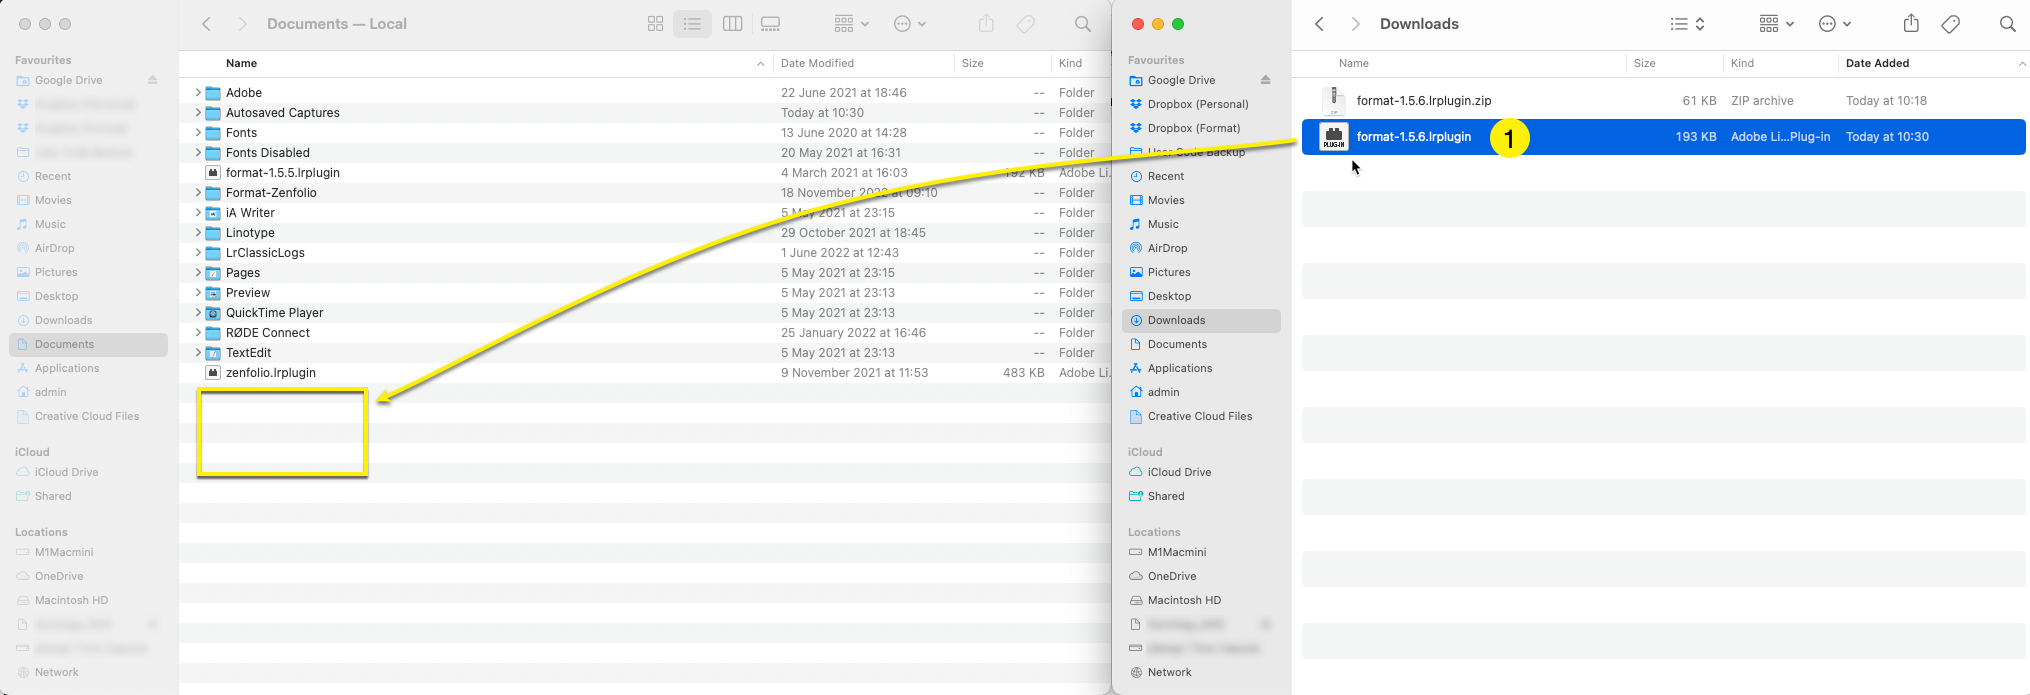Viewport: 2030px width, 695px height.
Task: Go back in the Downloads window
Action: (x=1319, y=24)
